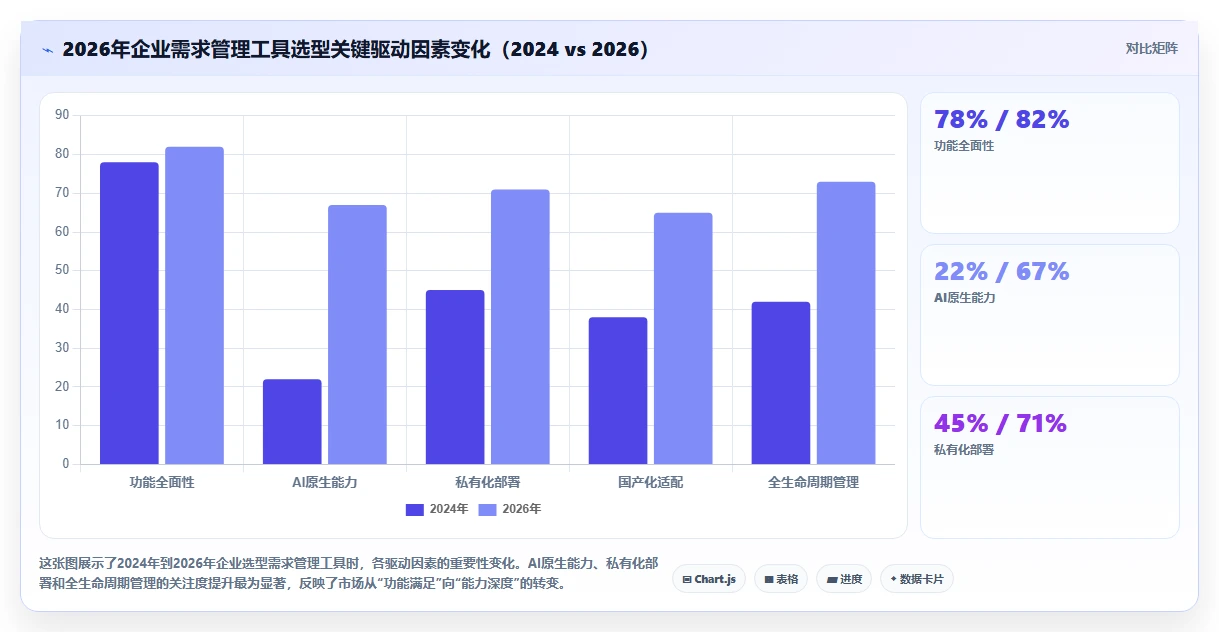Click the 2024 bar for AI原生能力
The height and width of the screenshot is (632, 1219).
point(292,421)
